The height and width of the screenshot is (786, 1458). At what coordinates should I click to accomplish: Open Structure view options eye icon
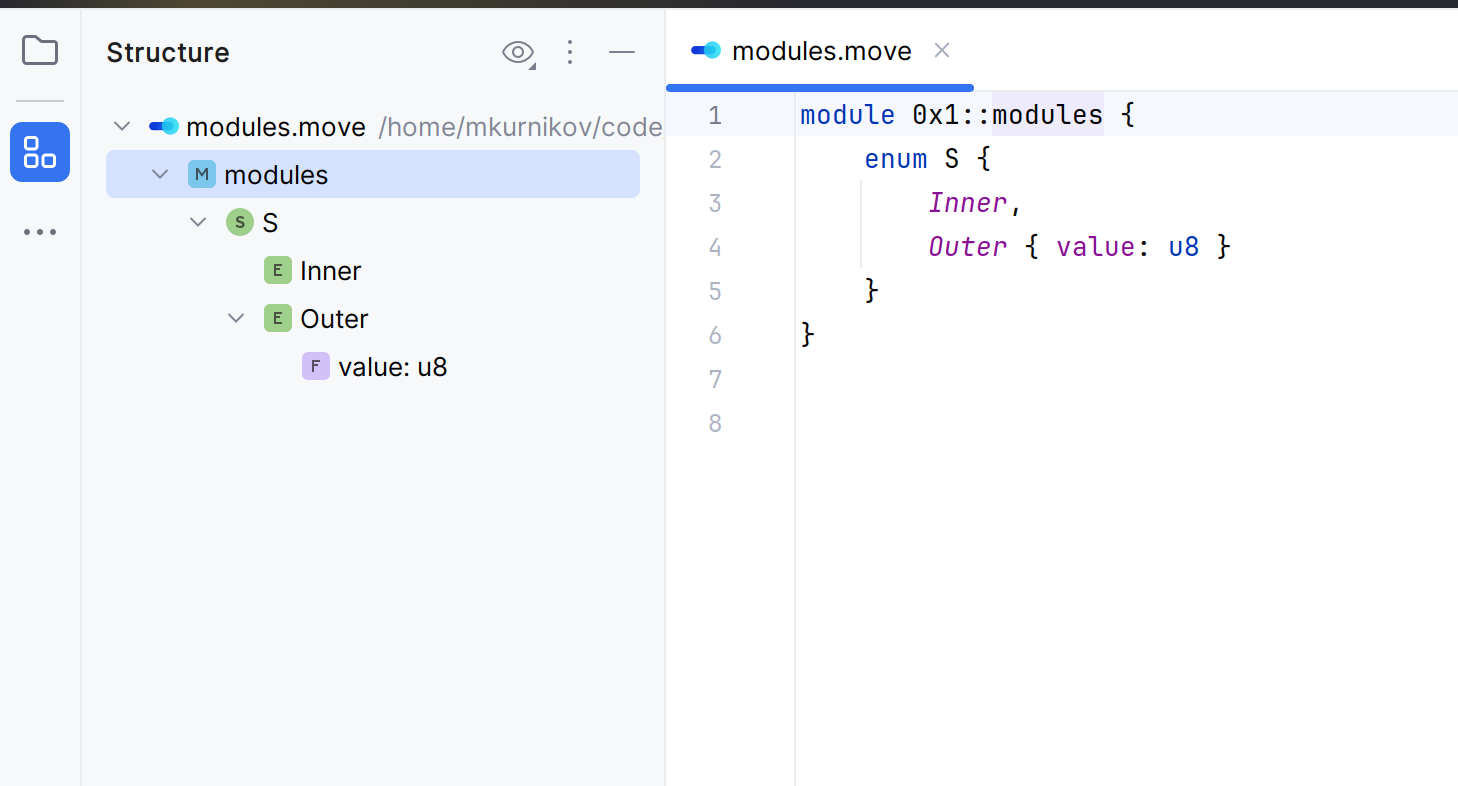[x=518, y=52]
